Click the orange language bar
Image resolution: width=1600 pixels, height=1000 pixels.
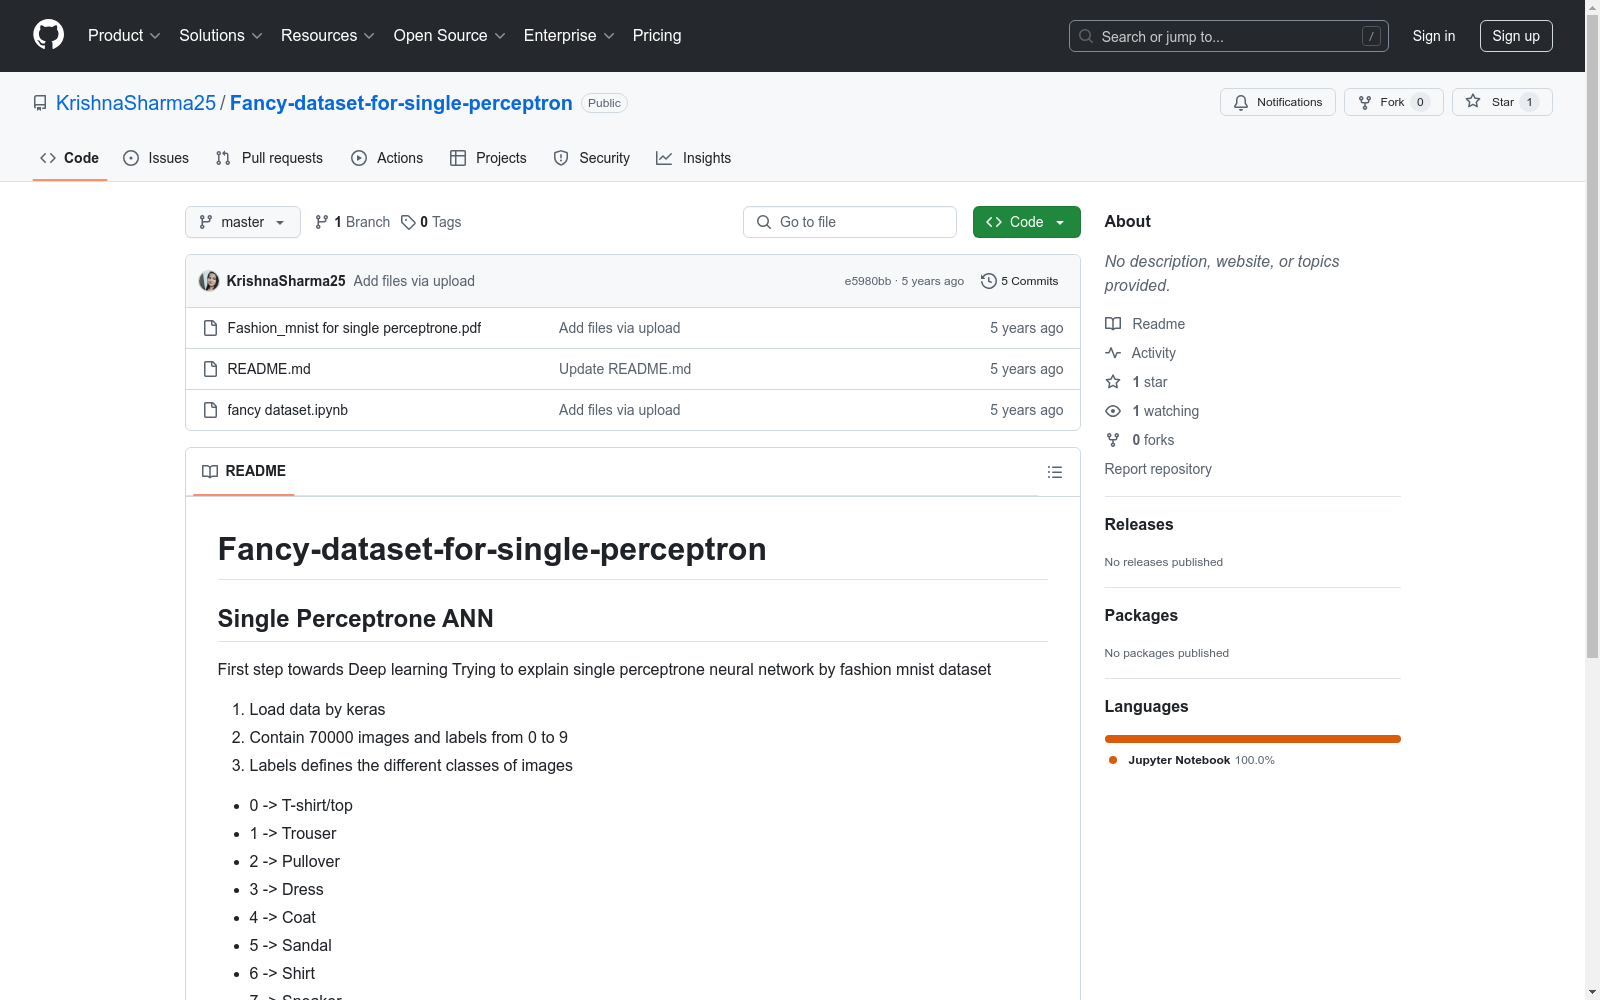coord(1253,739)
